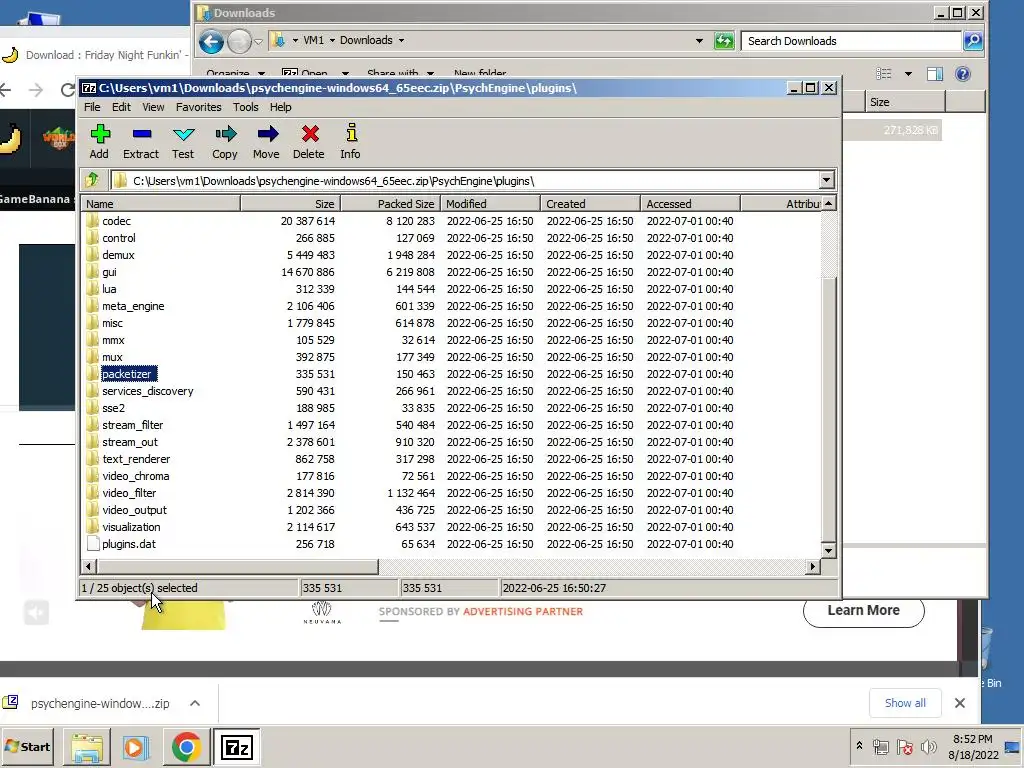Refresh the Downloads Explorer window

724,40
